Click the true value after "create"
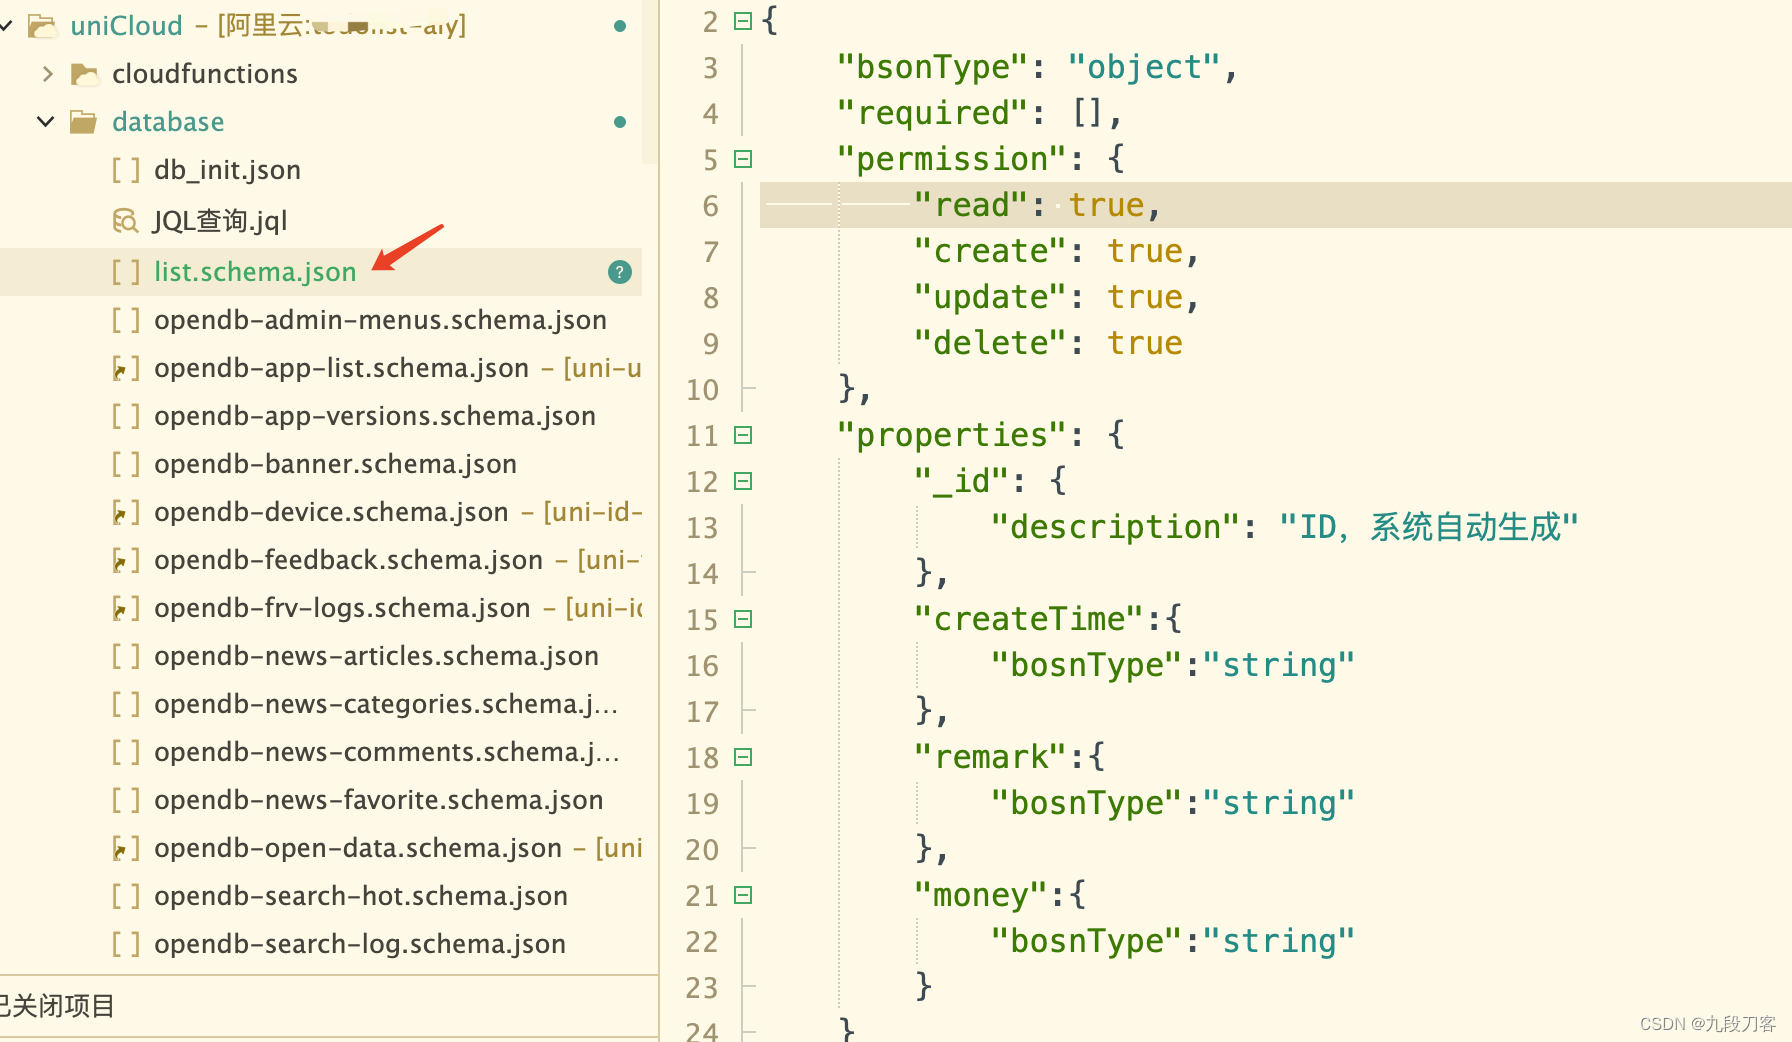This screenshot has height=1042, width=1792. pos(1145,251)
